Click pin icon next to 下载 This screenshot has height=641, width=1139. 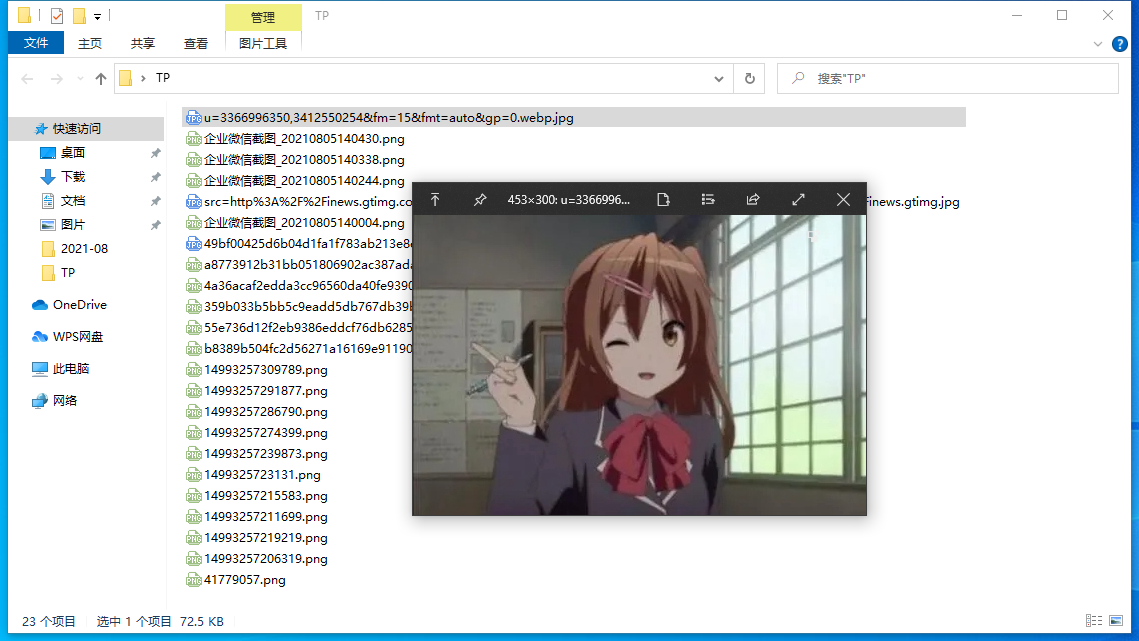(155, 177)
